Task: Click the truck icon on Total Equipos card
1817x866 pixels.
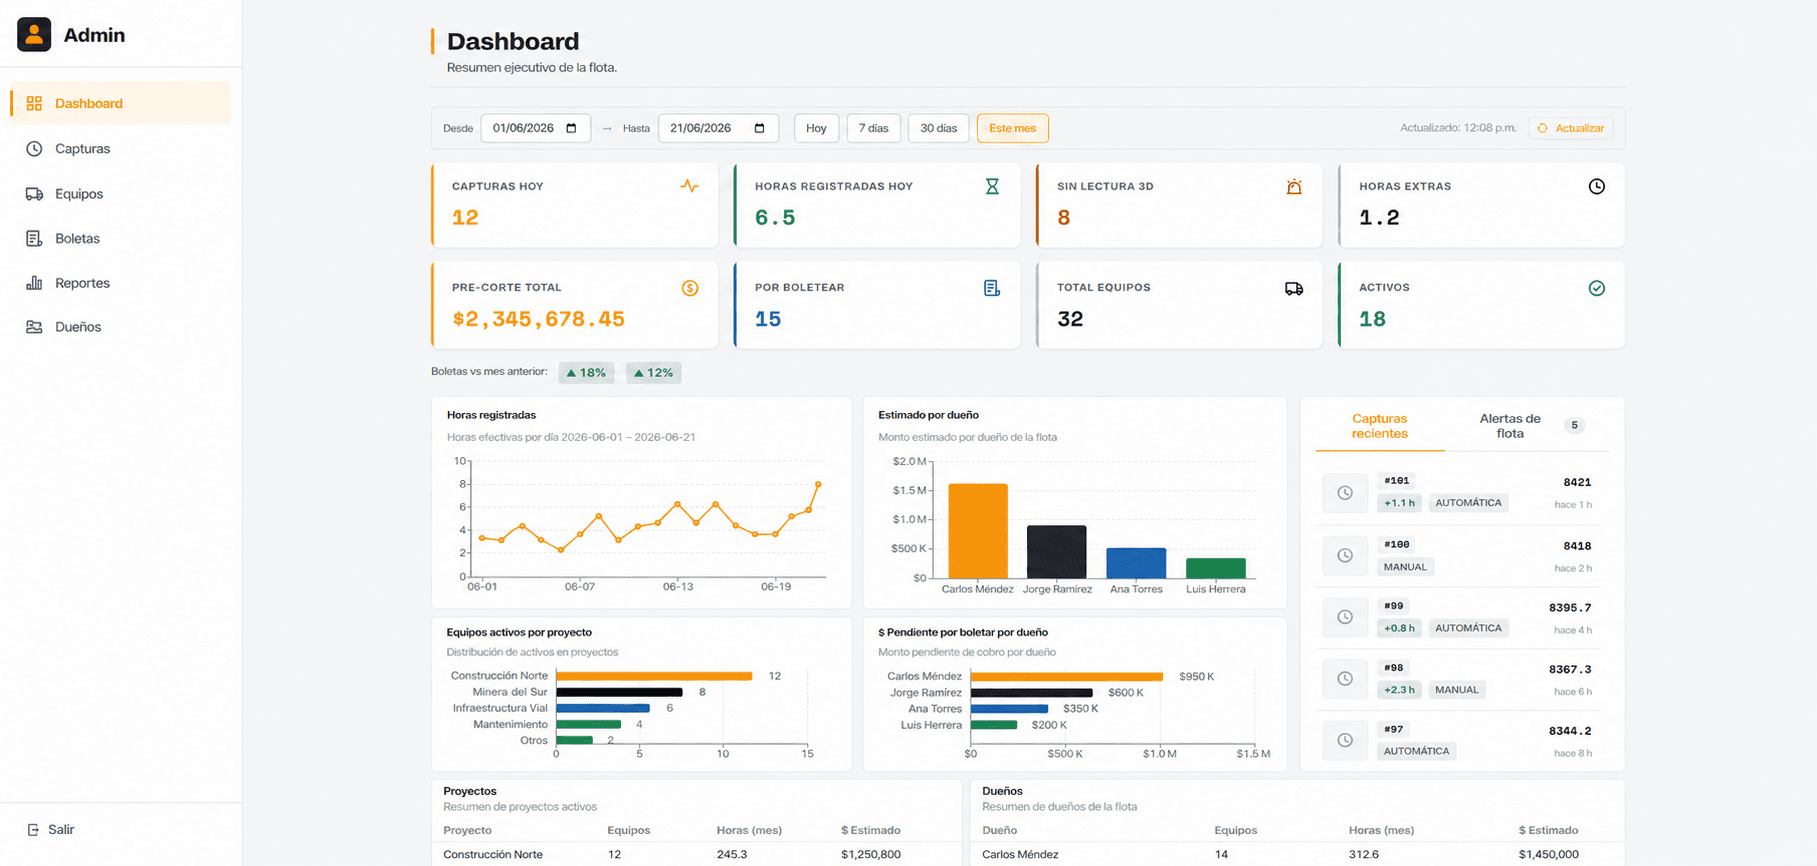Action: pos(1294,288)
